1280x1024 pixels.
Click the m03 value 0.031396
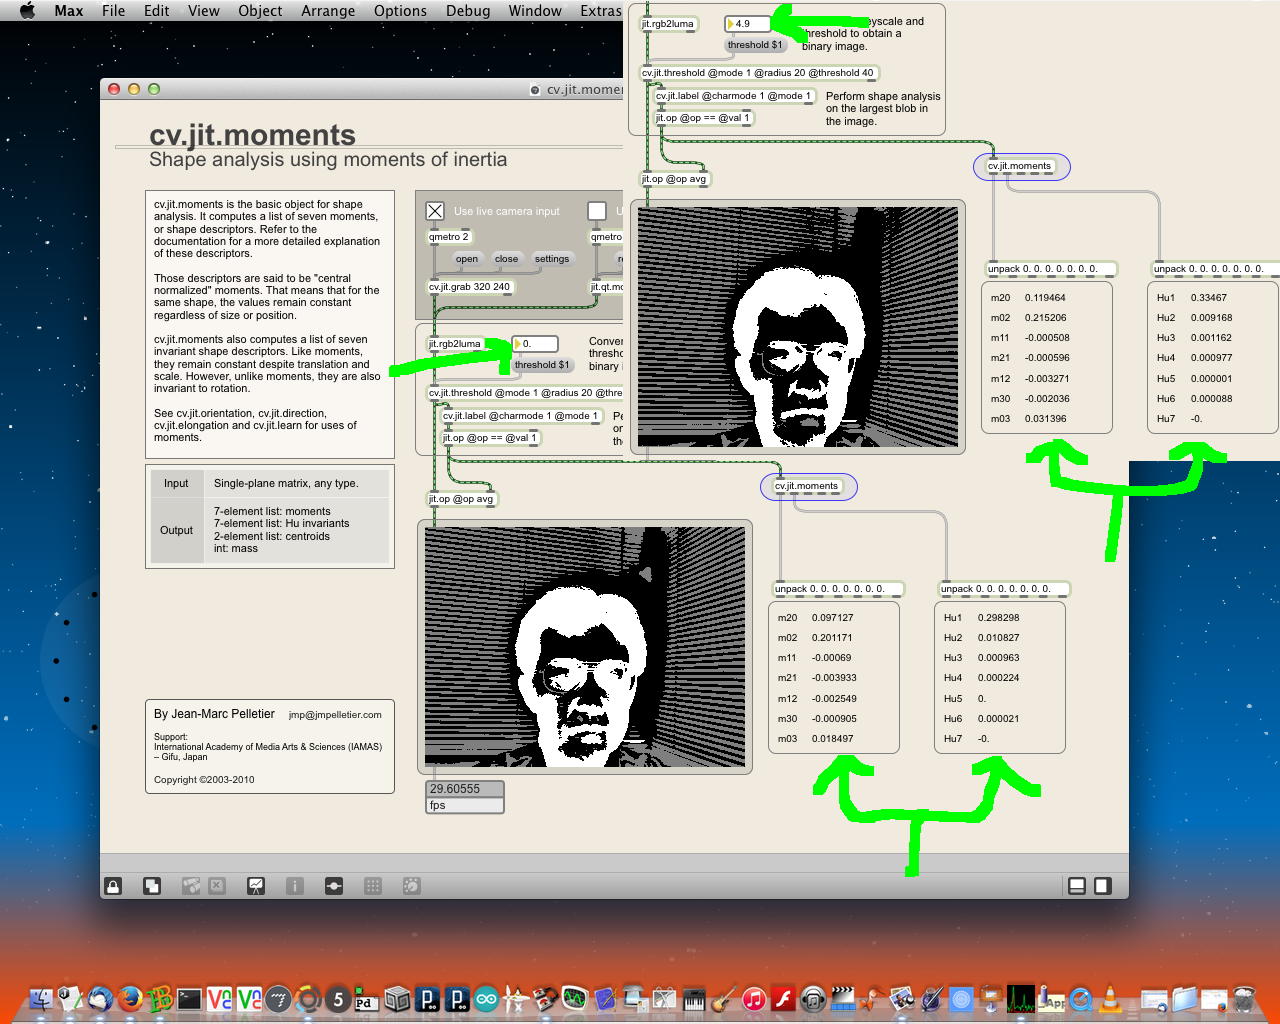tap(1046, 419)
